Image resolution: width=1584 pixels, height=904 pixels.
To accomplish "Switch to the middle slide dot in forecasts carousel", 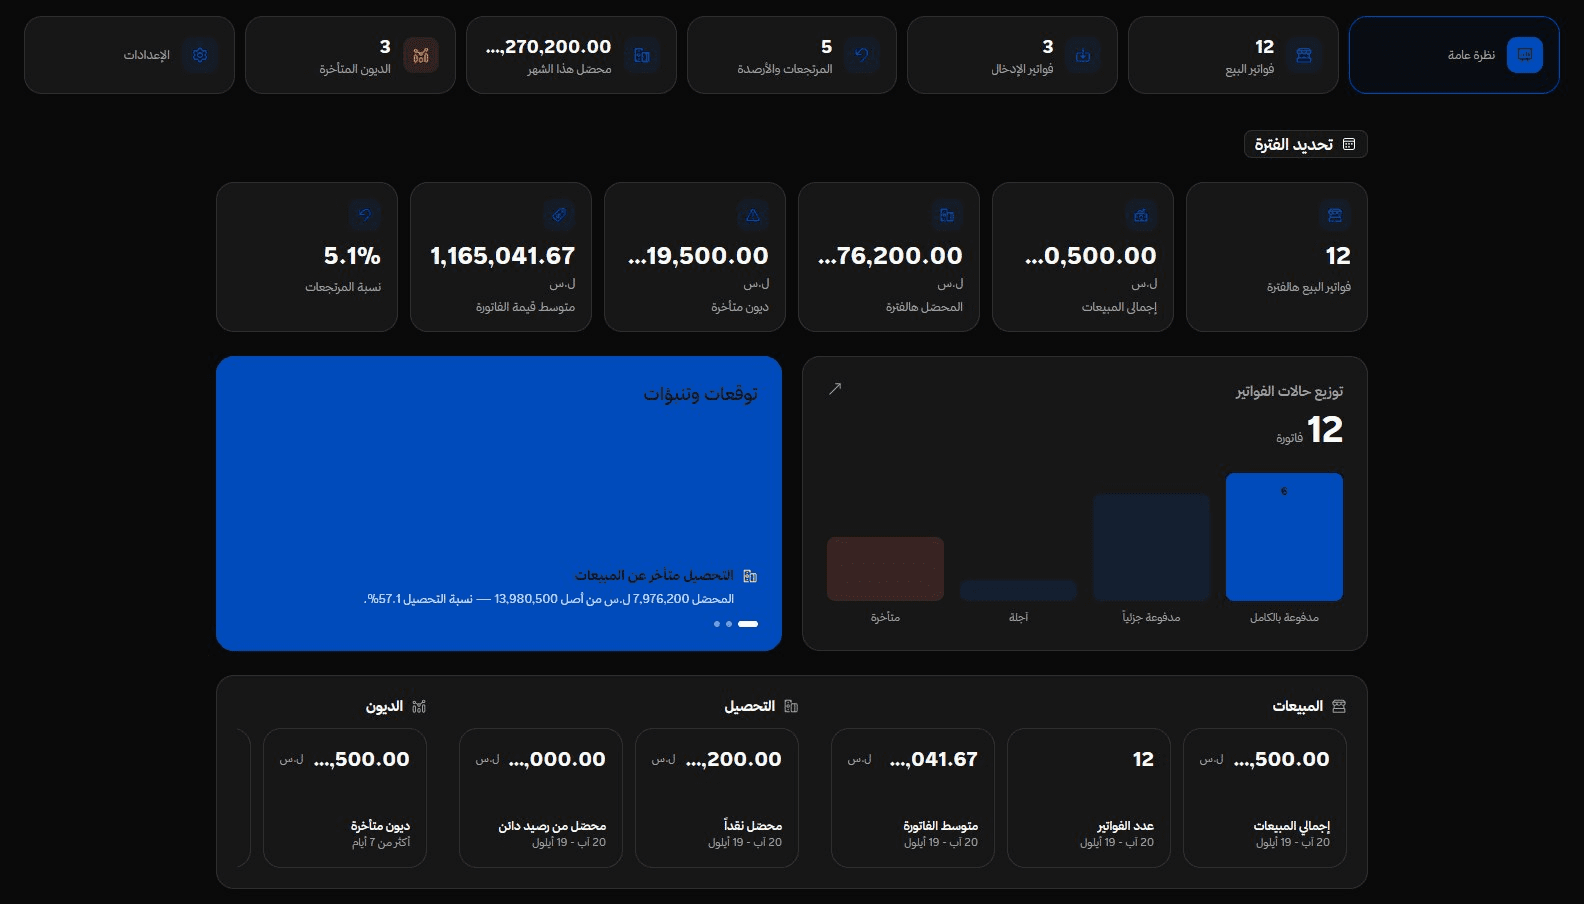I will [729, 624].
